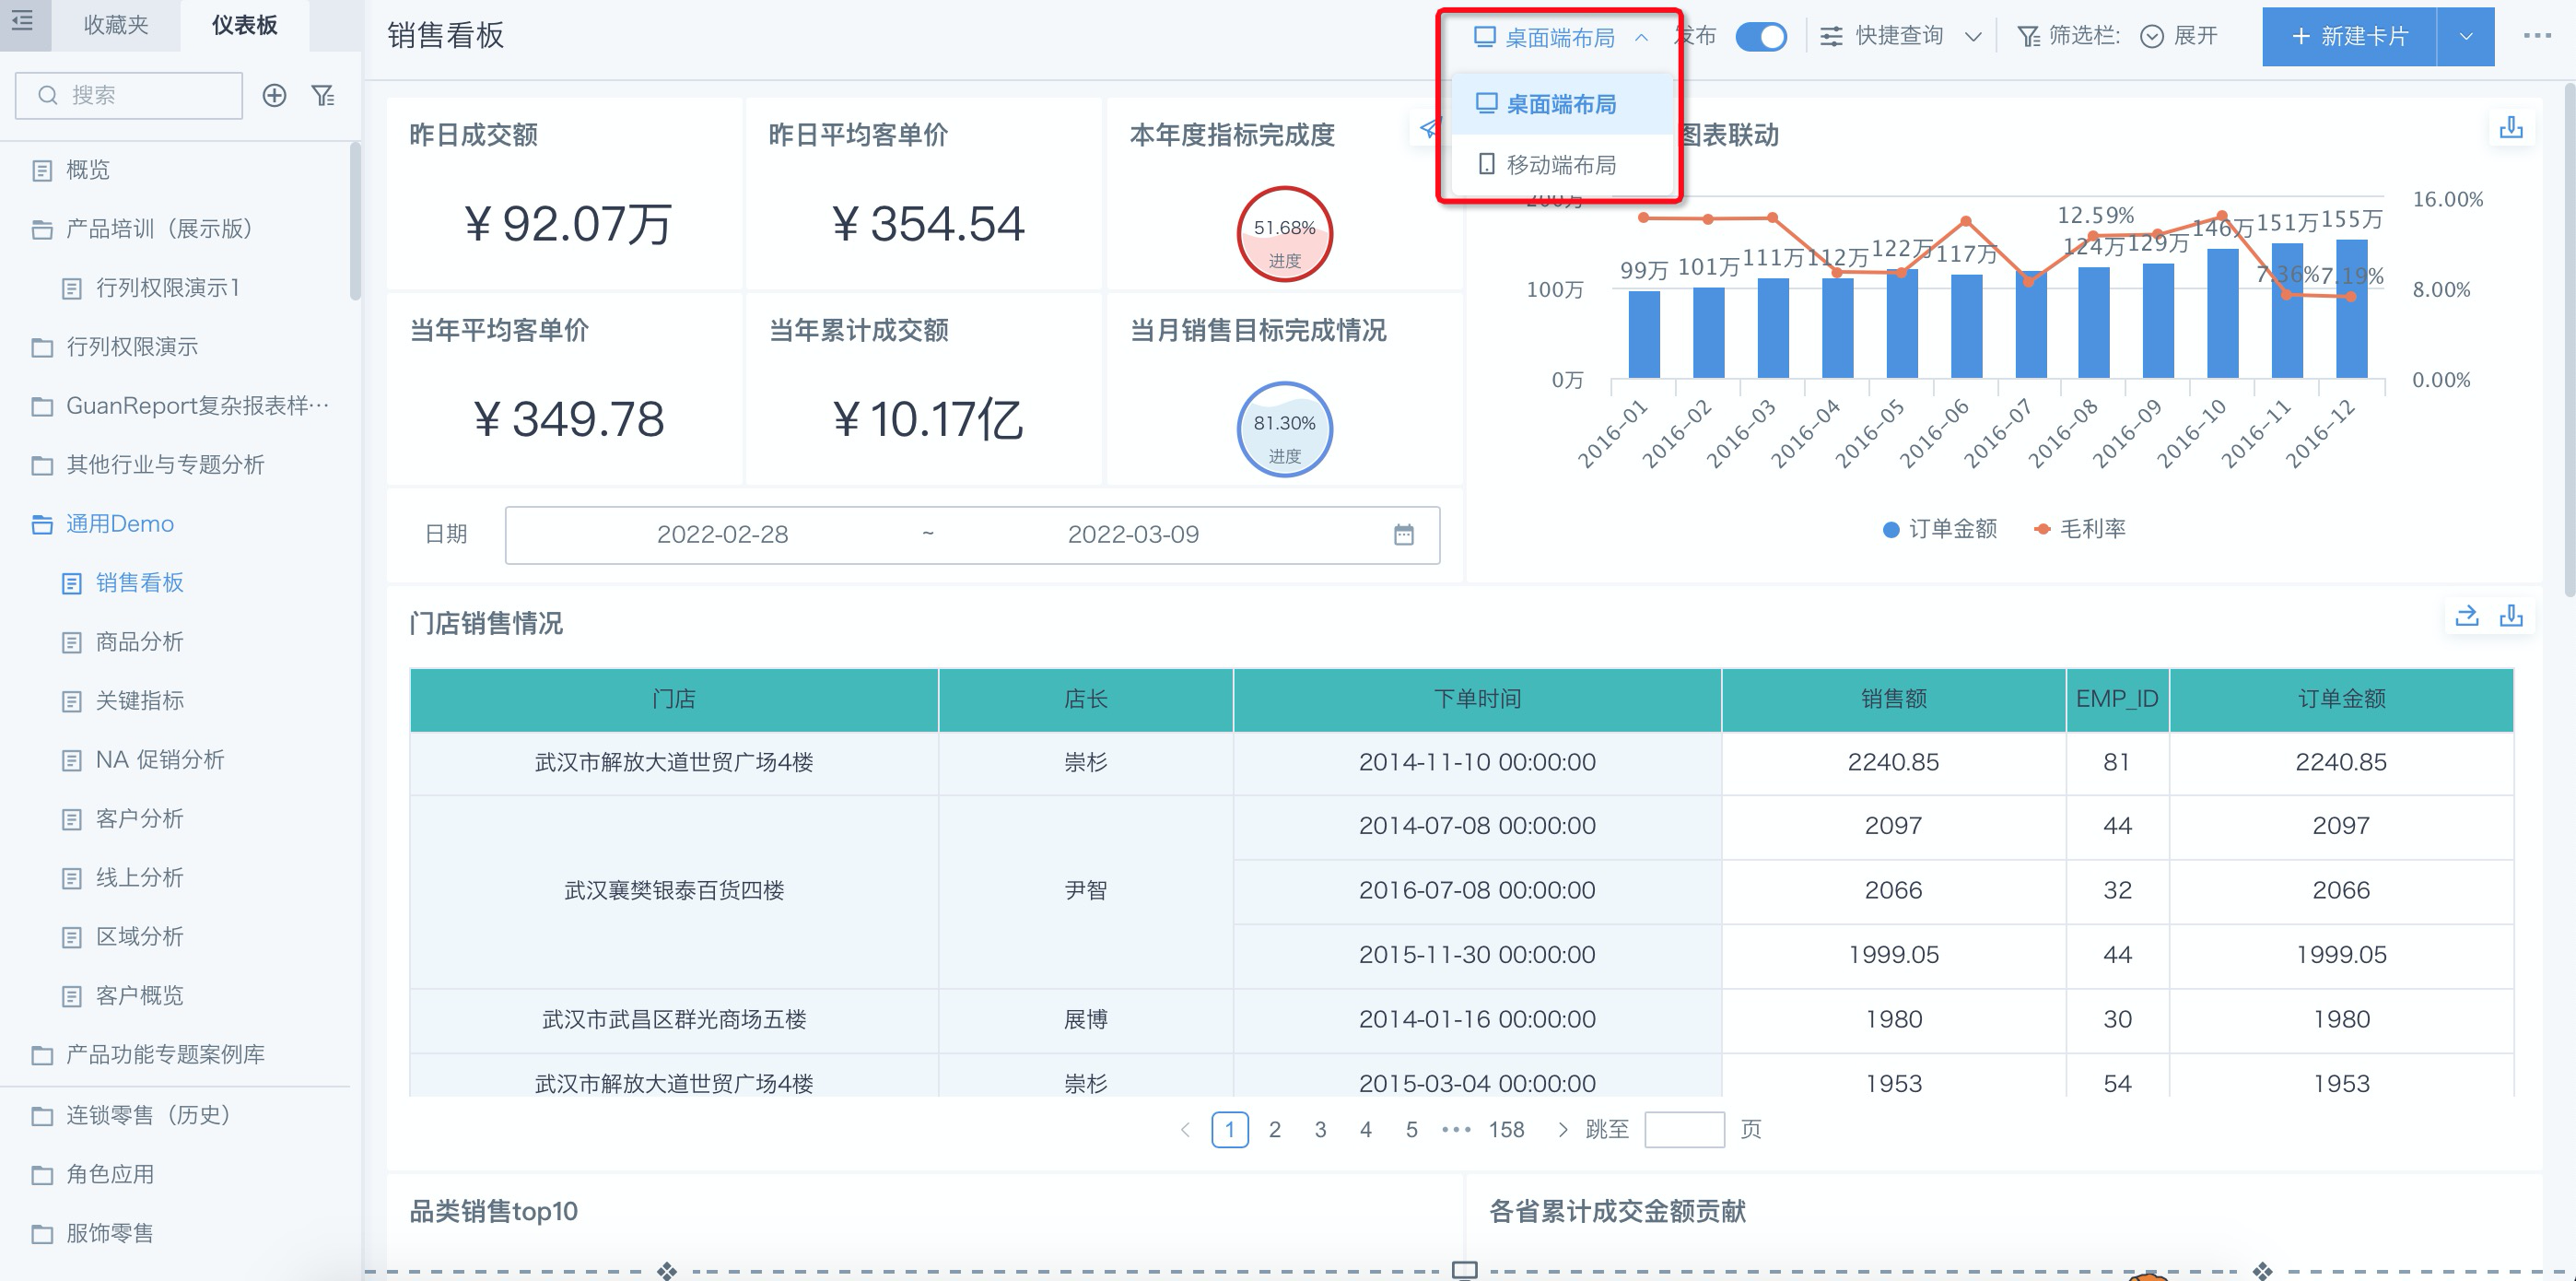Open the calendar icon in date range

tap(1403, 535)
